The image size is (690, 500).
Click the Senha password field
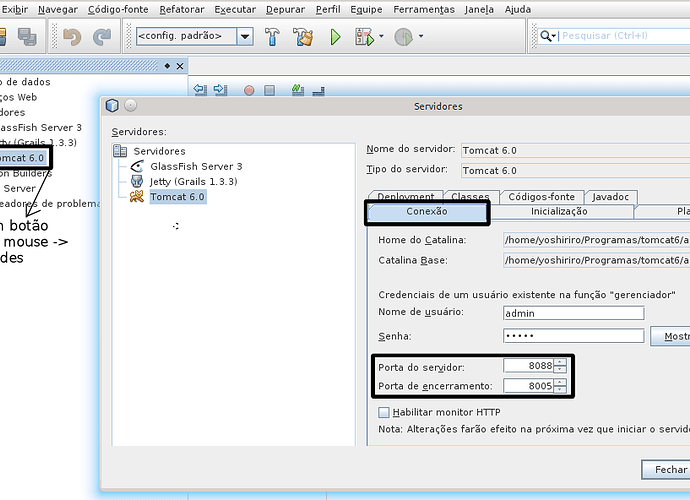(573, 336)
